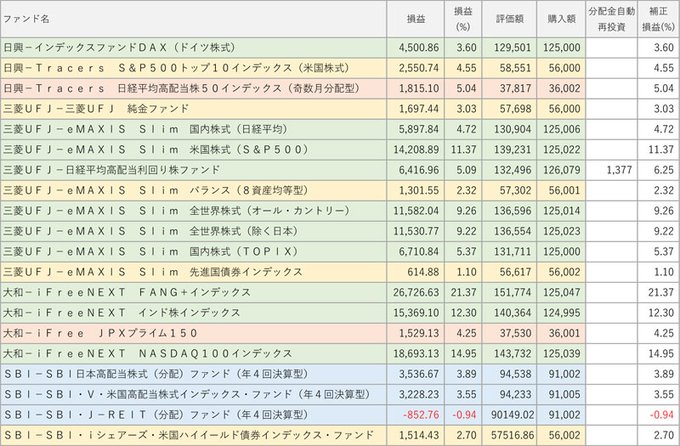Image resolution: width=680 pixels, height=446 pixels.
Task: Select the 購入額 column header
Action: (x=561, y=19)
